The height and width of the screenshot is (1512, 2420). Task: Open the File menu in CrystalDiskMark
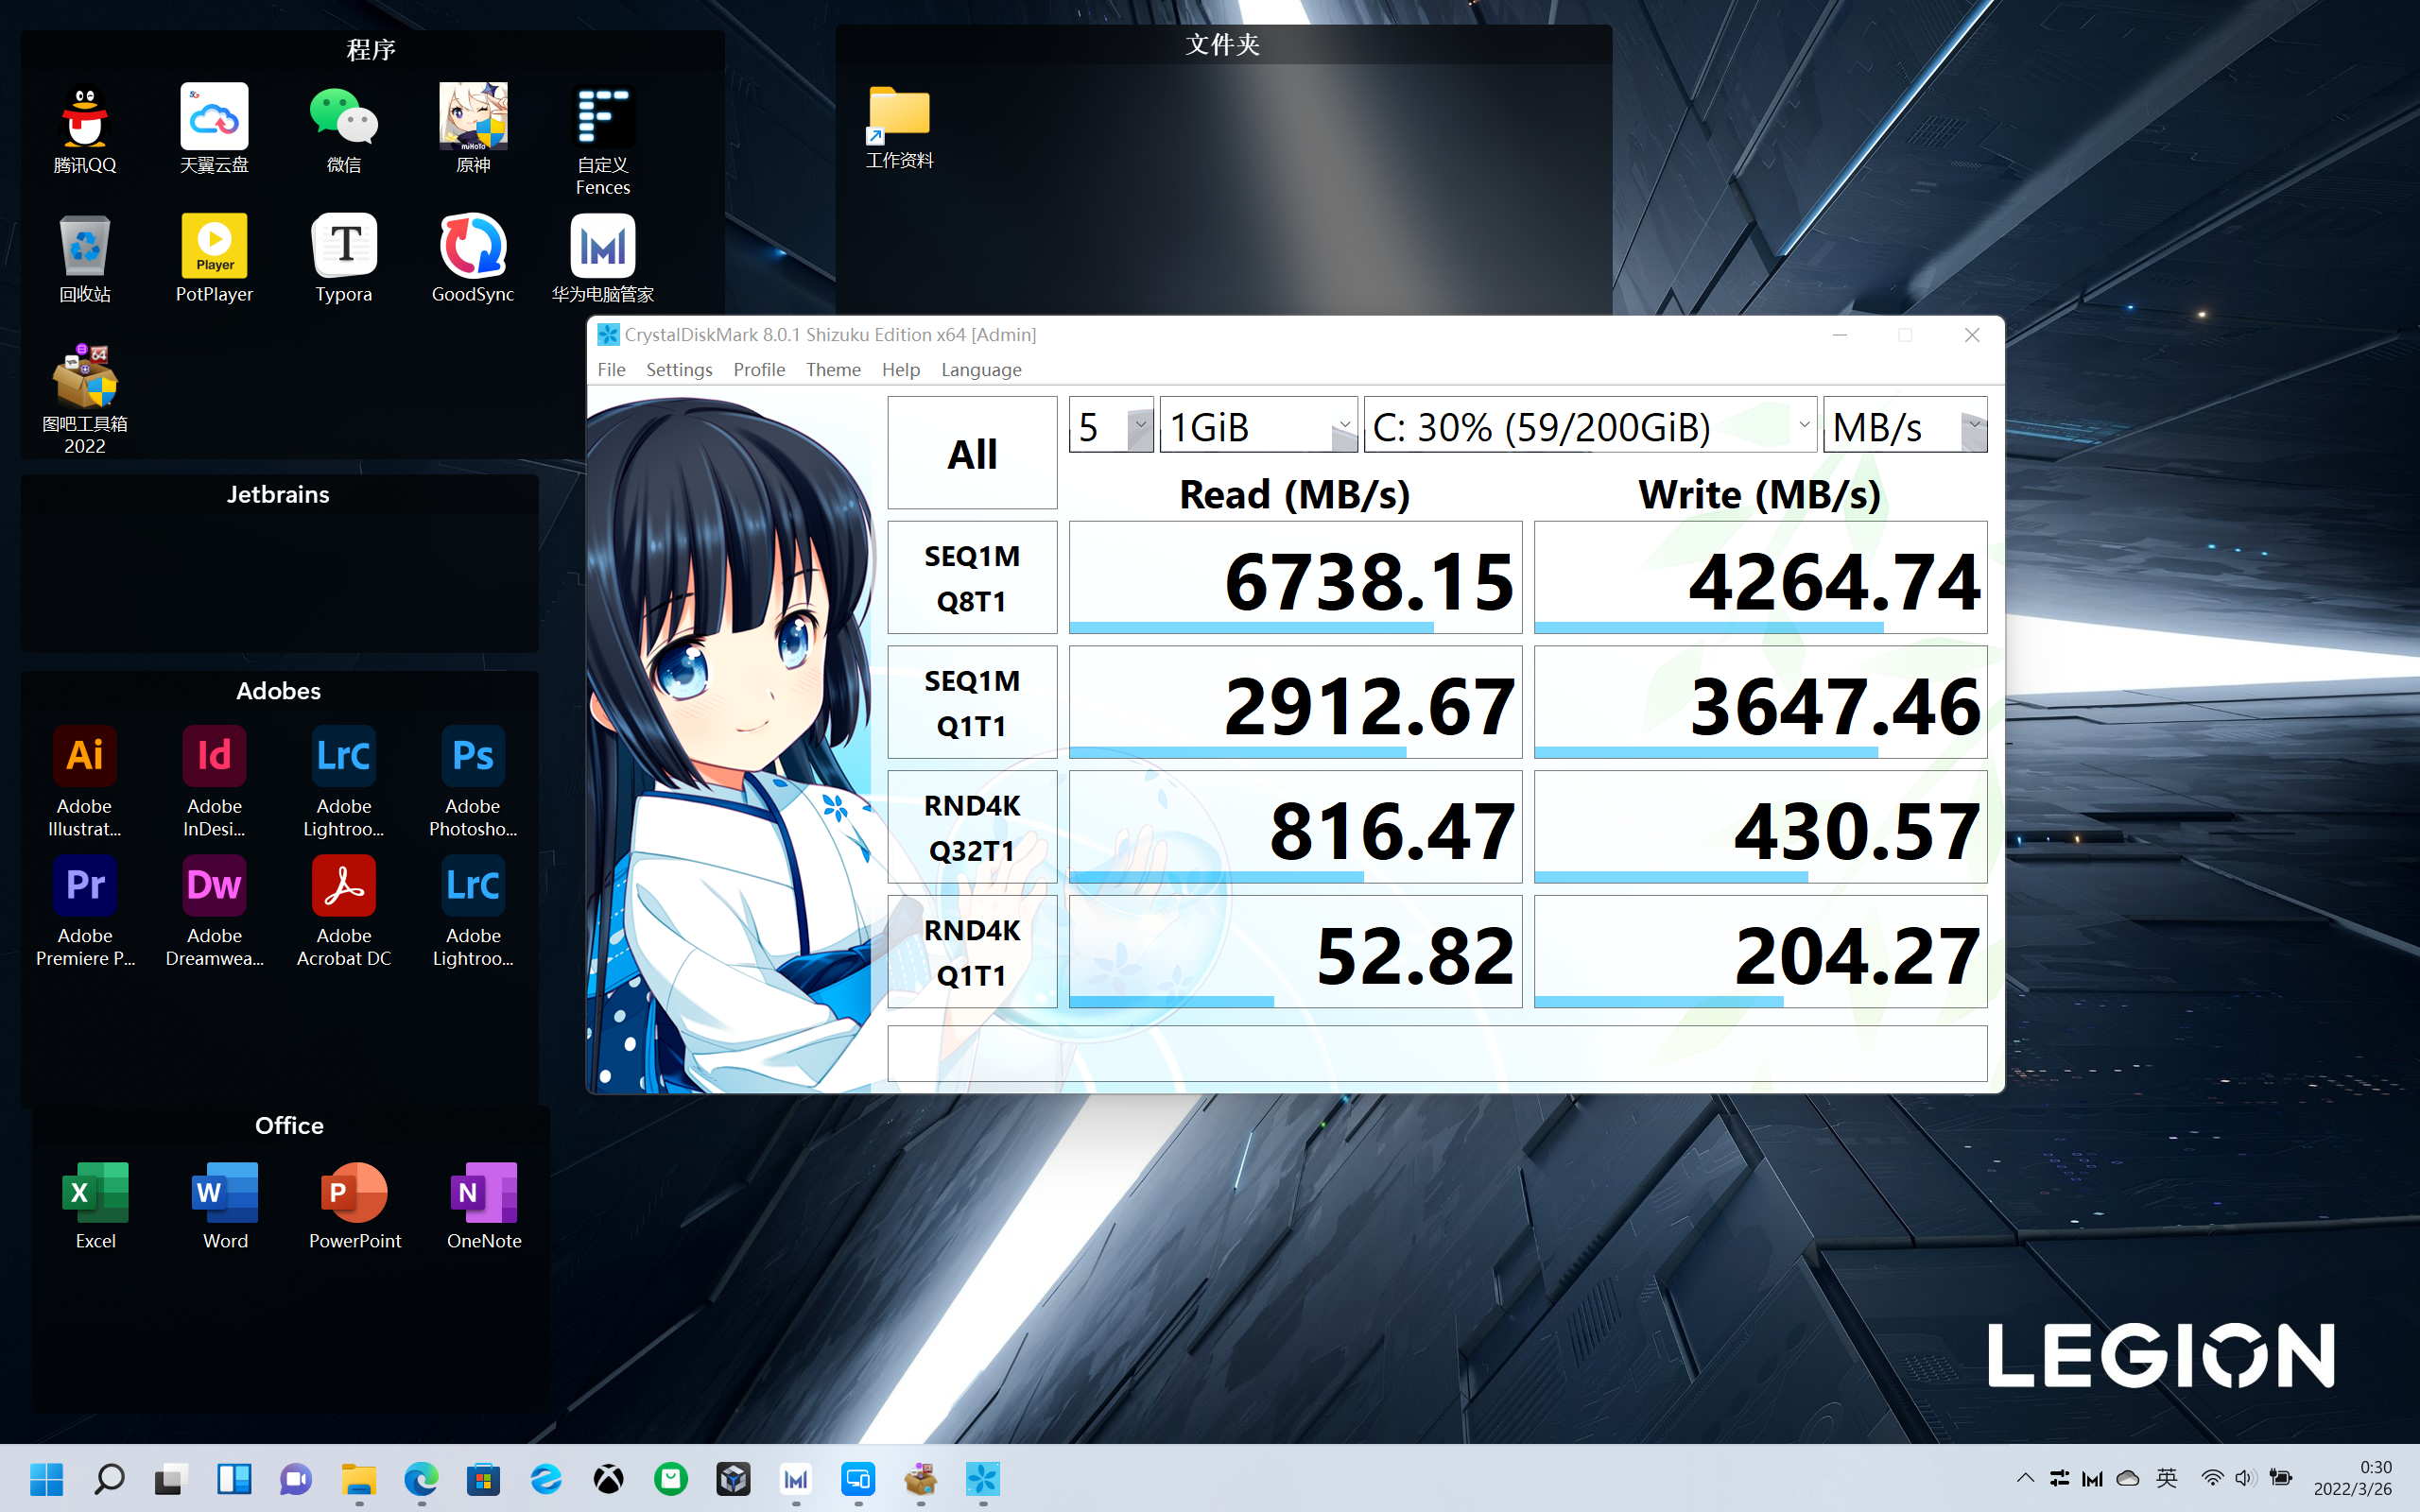tap(611, 369)
